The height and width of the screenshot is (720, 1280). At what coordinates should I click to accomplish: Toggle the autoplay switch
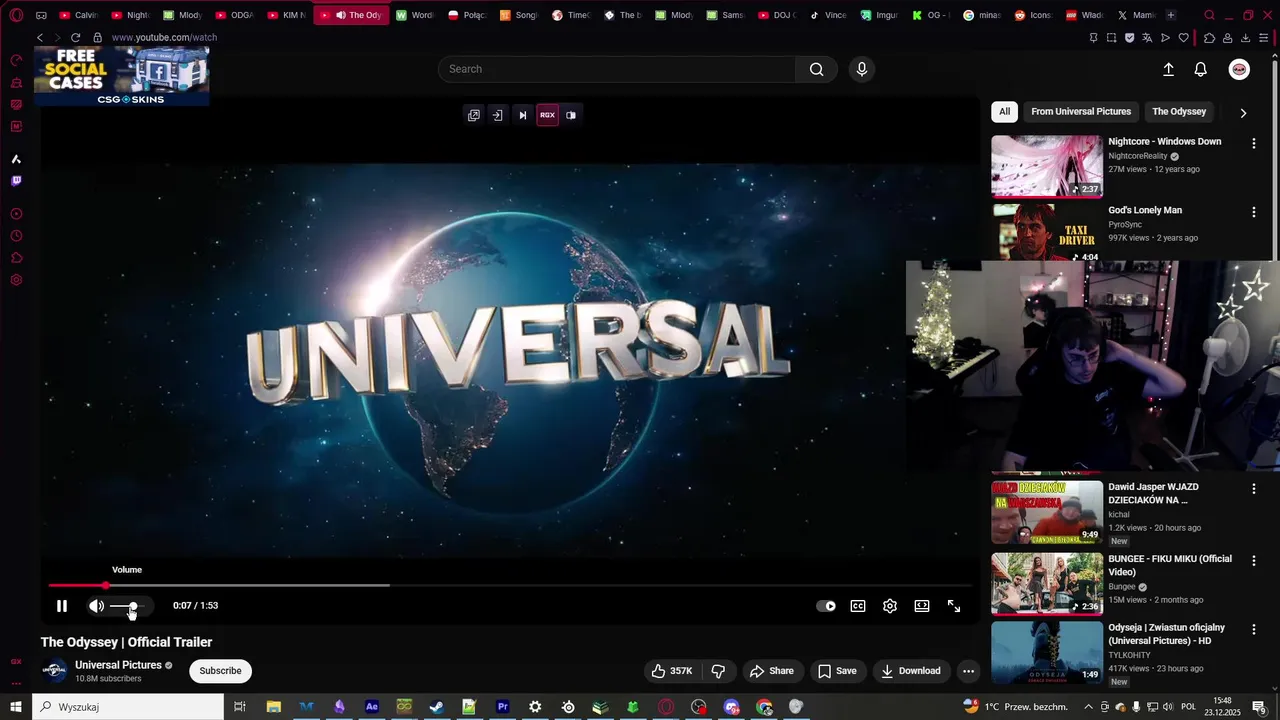826,606
